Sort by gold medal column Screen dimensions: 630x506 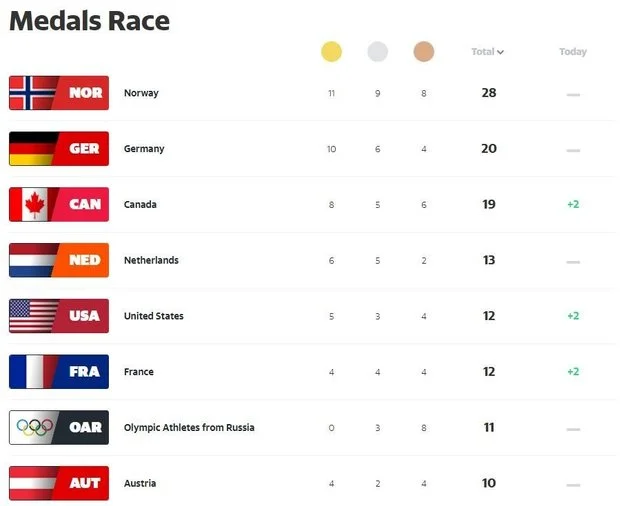[x=331, y=52]
